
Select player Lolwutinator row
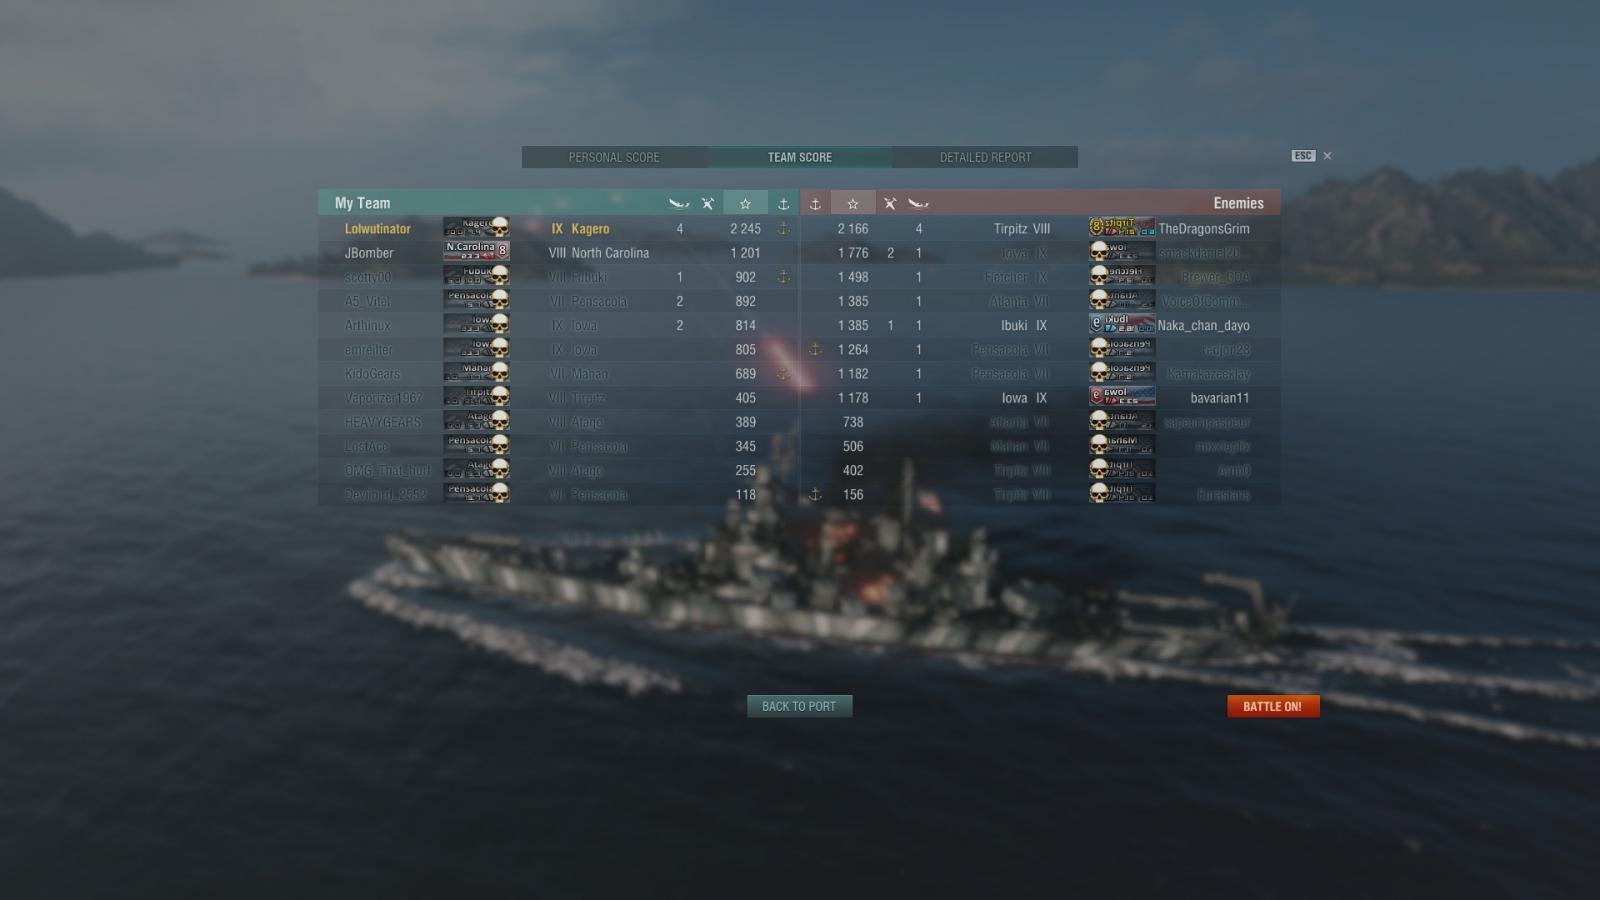click(x=559, y=229)
